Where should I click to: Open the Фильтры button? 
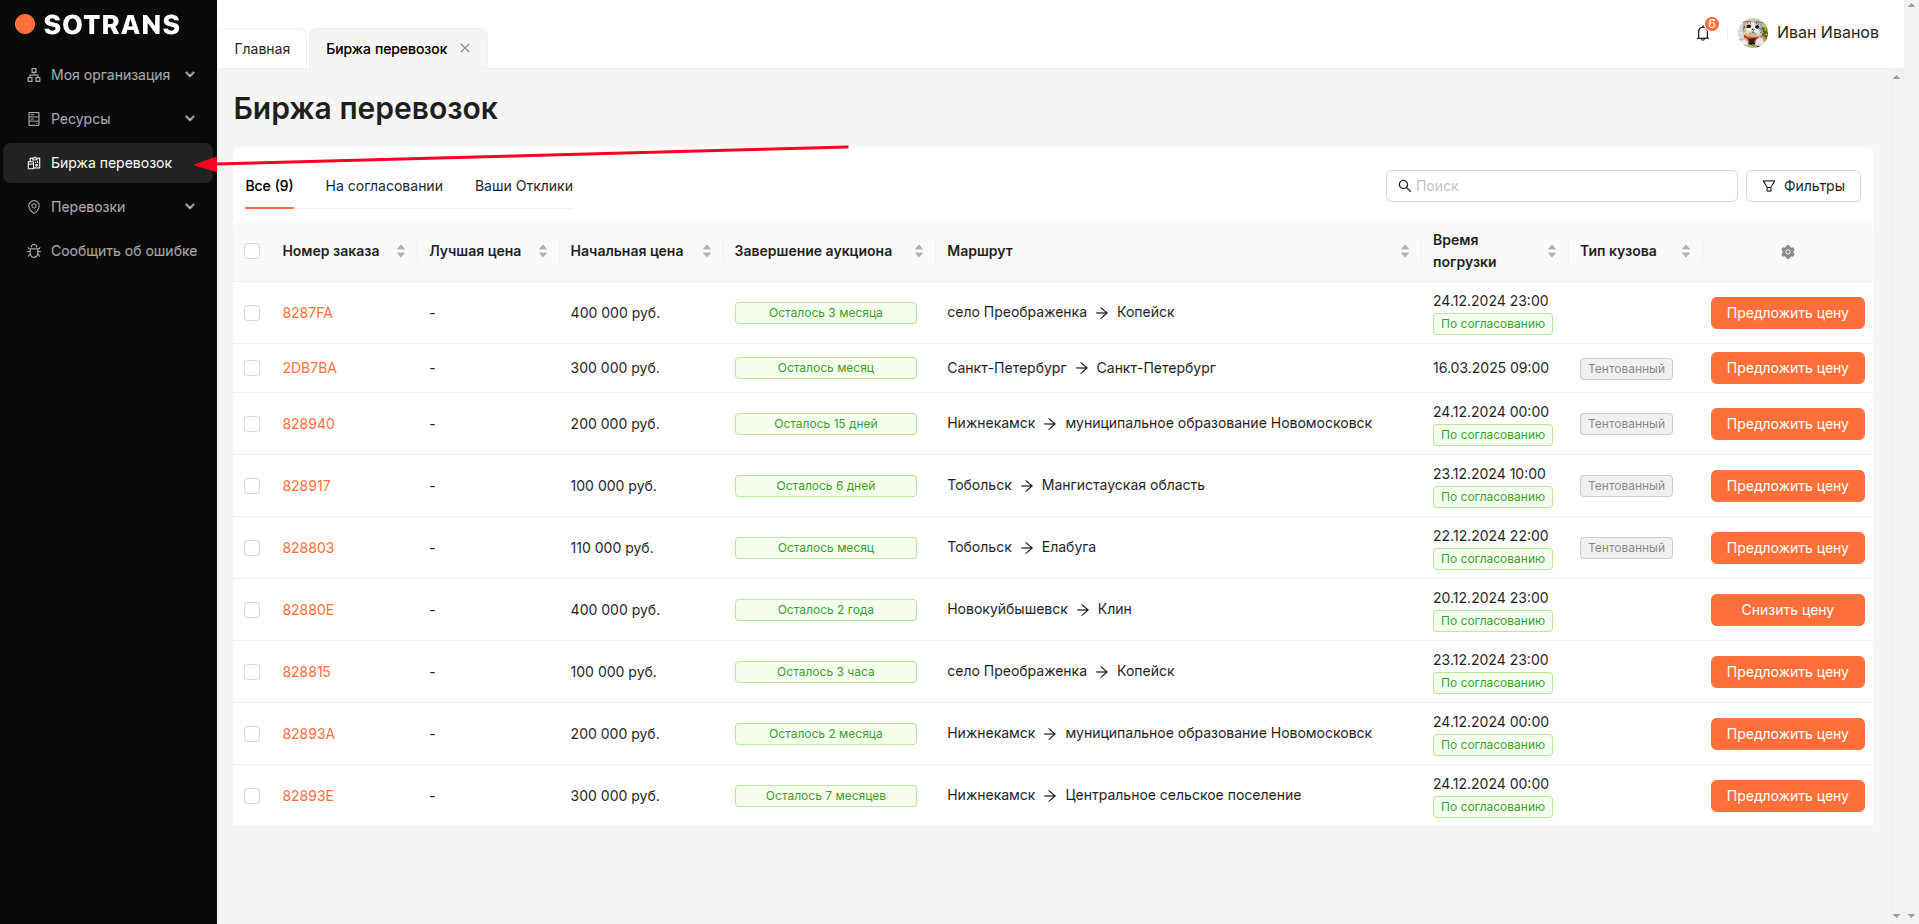click(x=1802, y=186)
